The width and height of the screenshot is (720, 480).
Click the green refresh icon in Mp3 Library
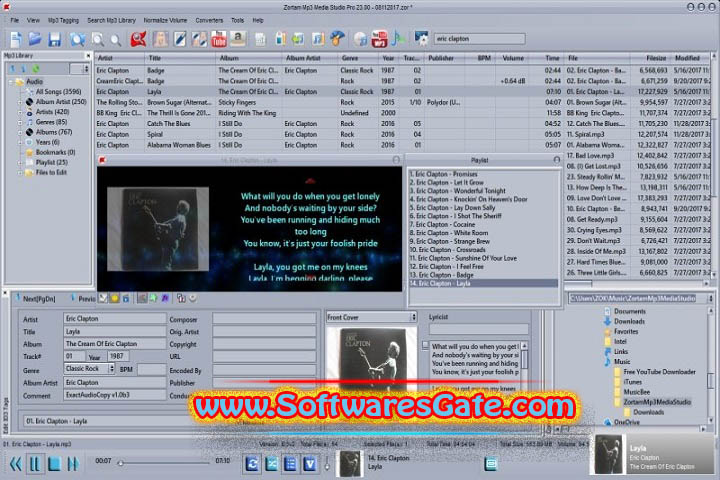click(x=35, y=69)
